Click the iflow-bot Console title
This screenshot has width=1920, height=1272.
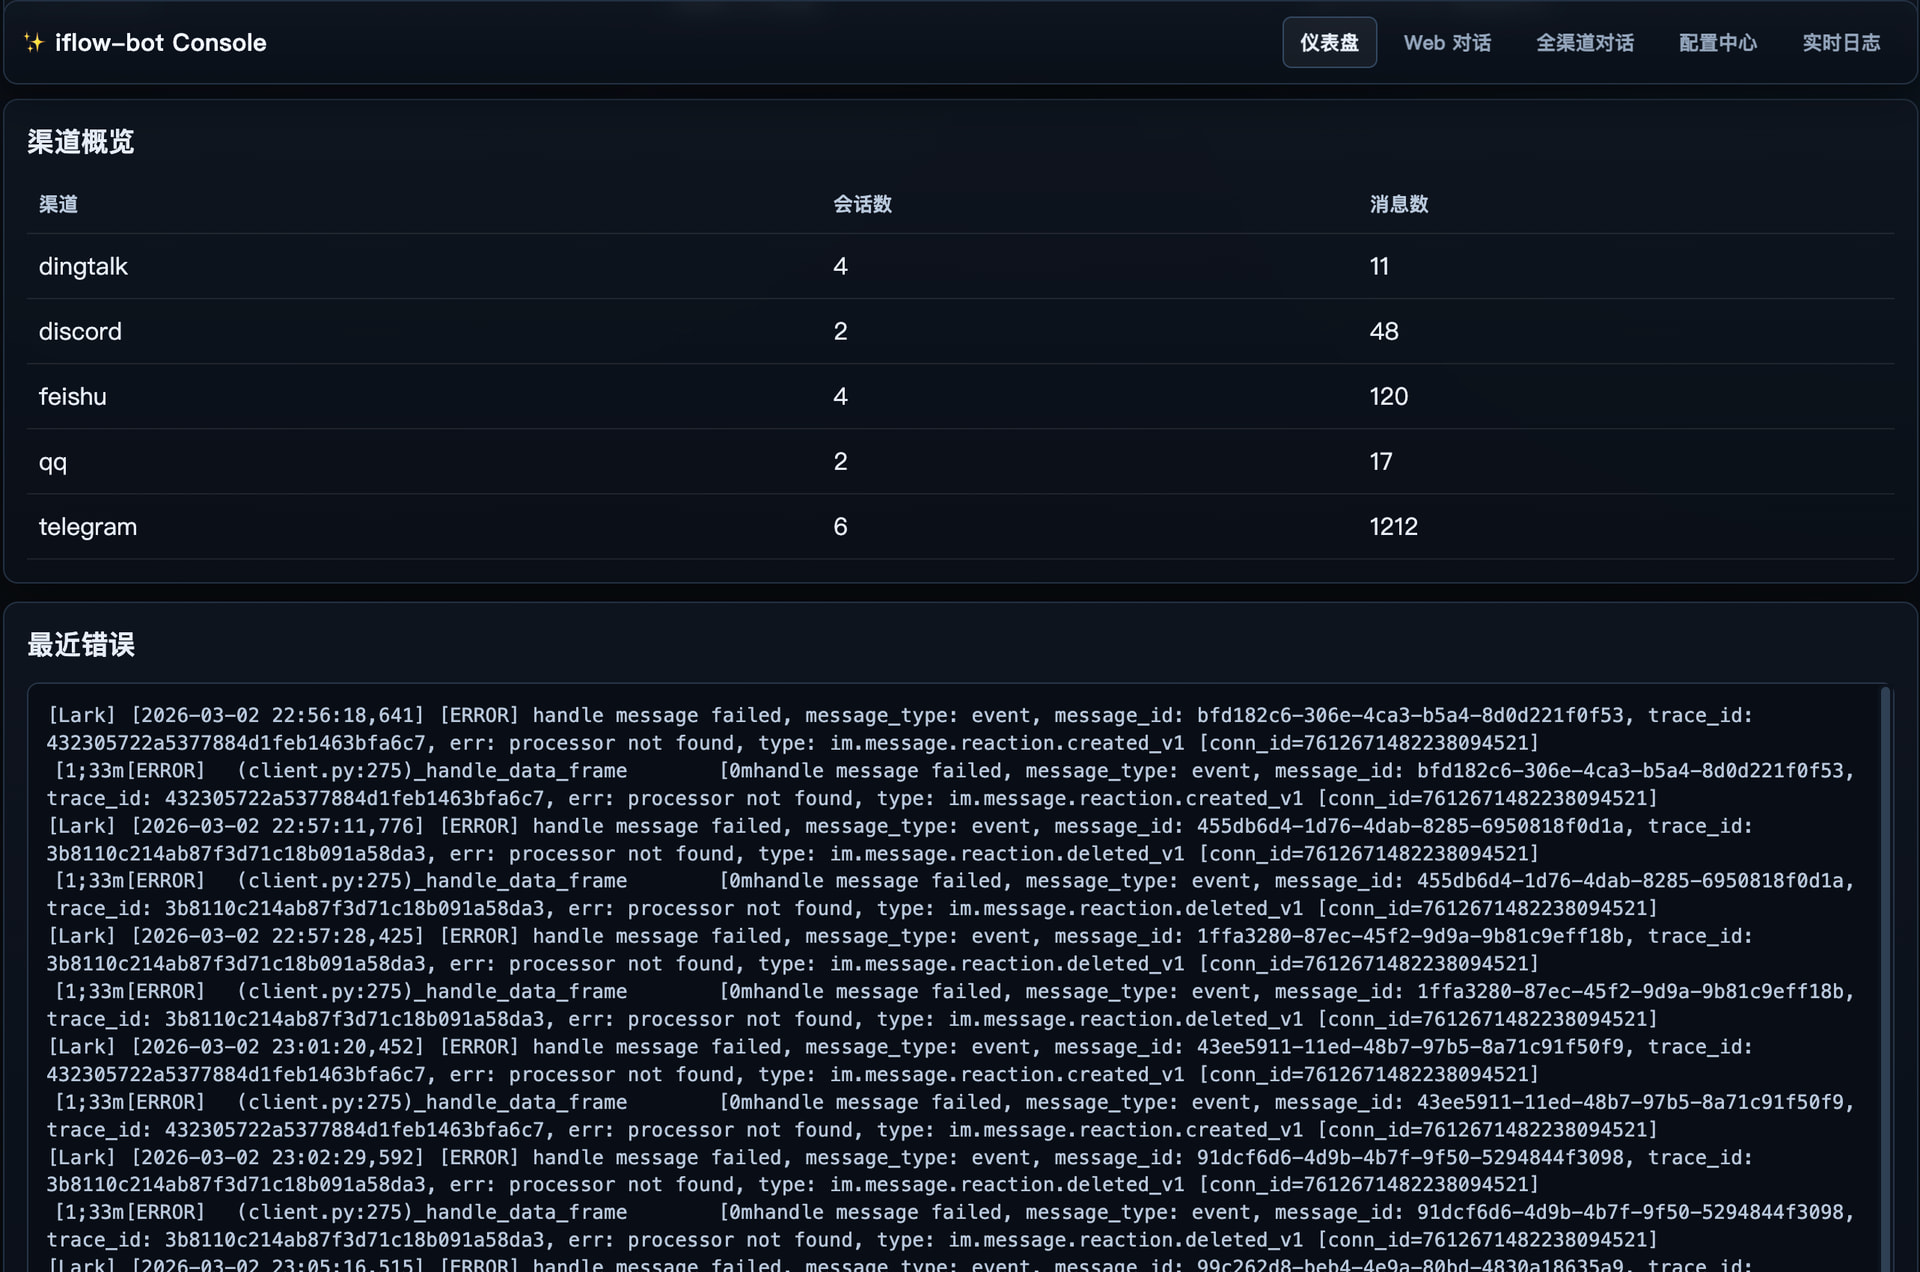160,43
